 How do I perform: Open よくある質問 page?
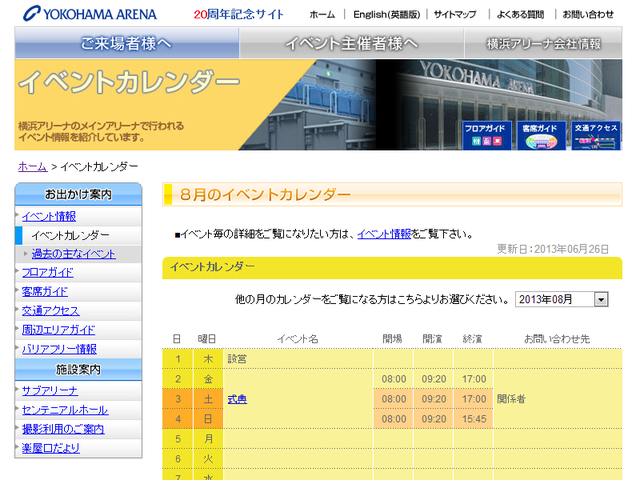point(520,15)
